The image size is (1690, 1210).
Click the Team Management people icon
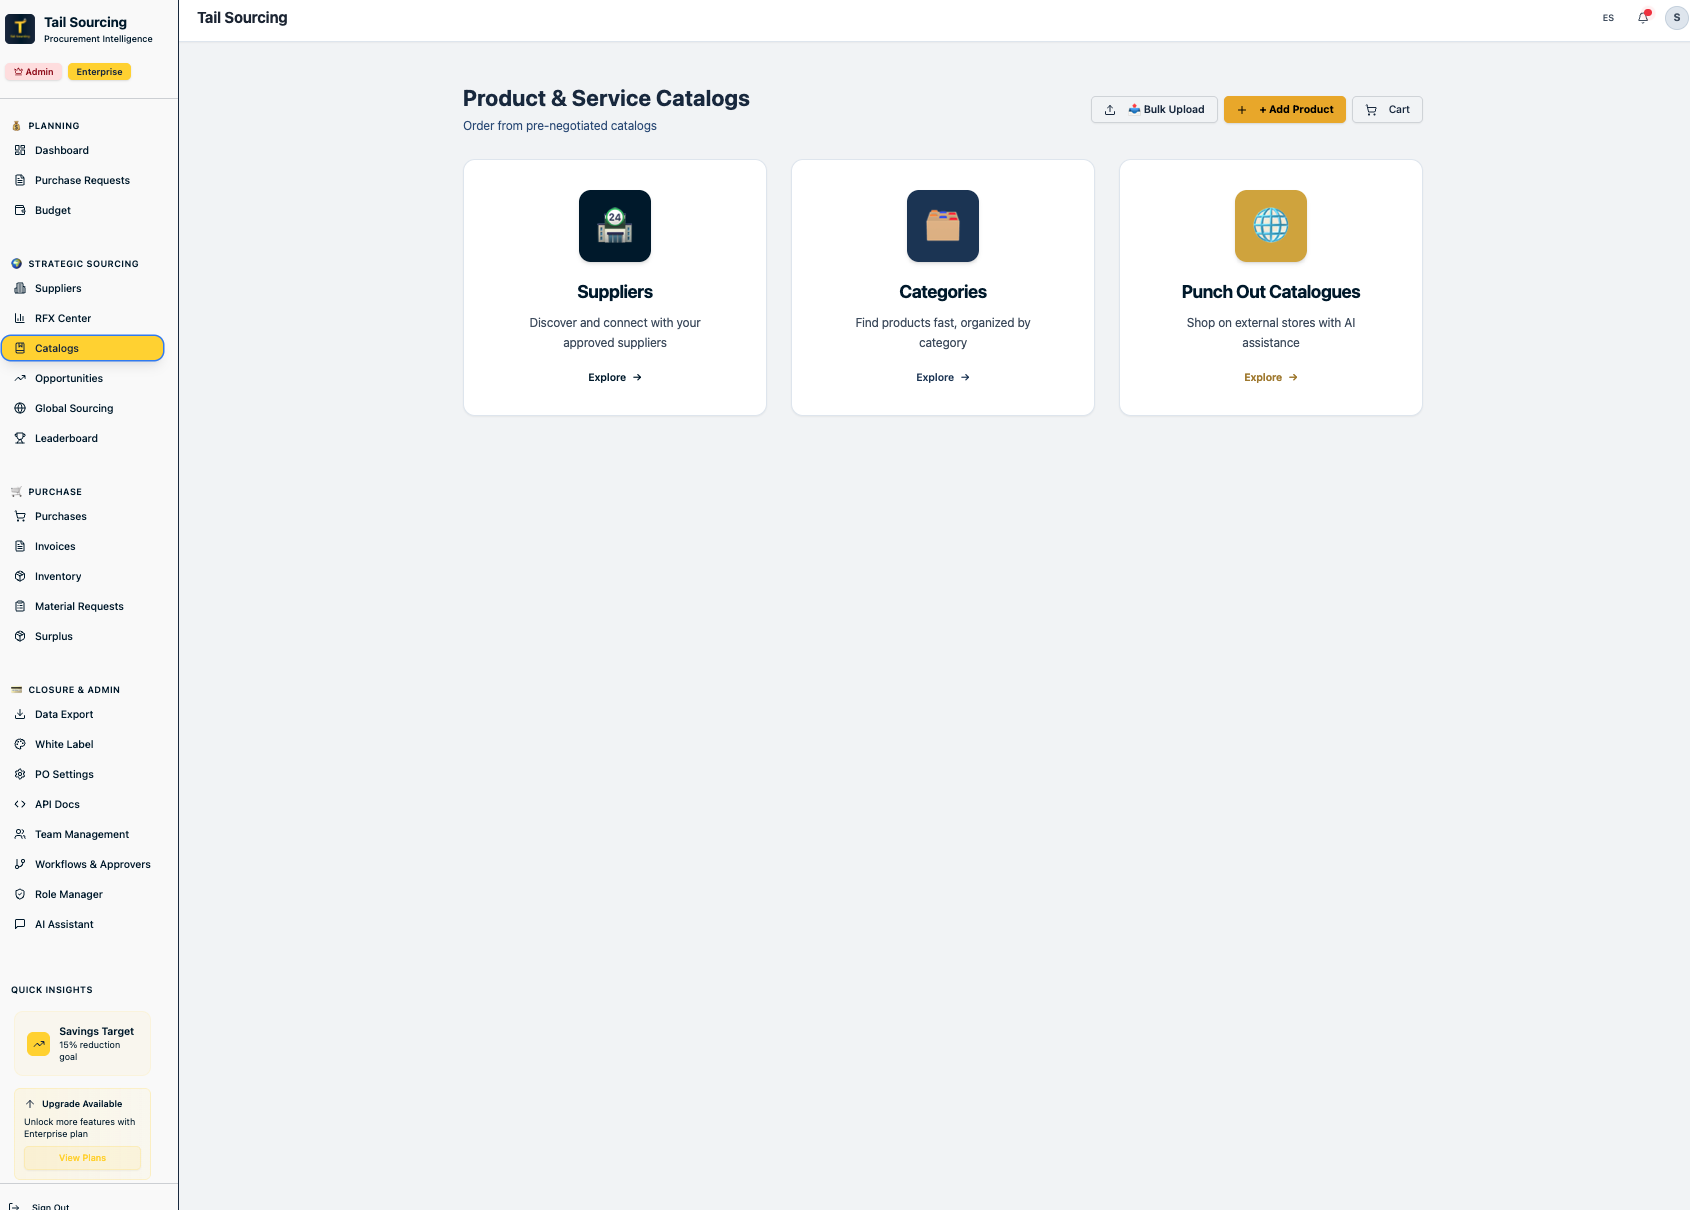coord(20,834)
